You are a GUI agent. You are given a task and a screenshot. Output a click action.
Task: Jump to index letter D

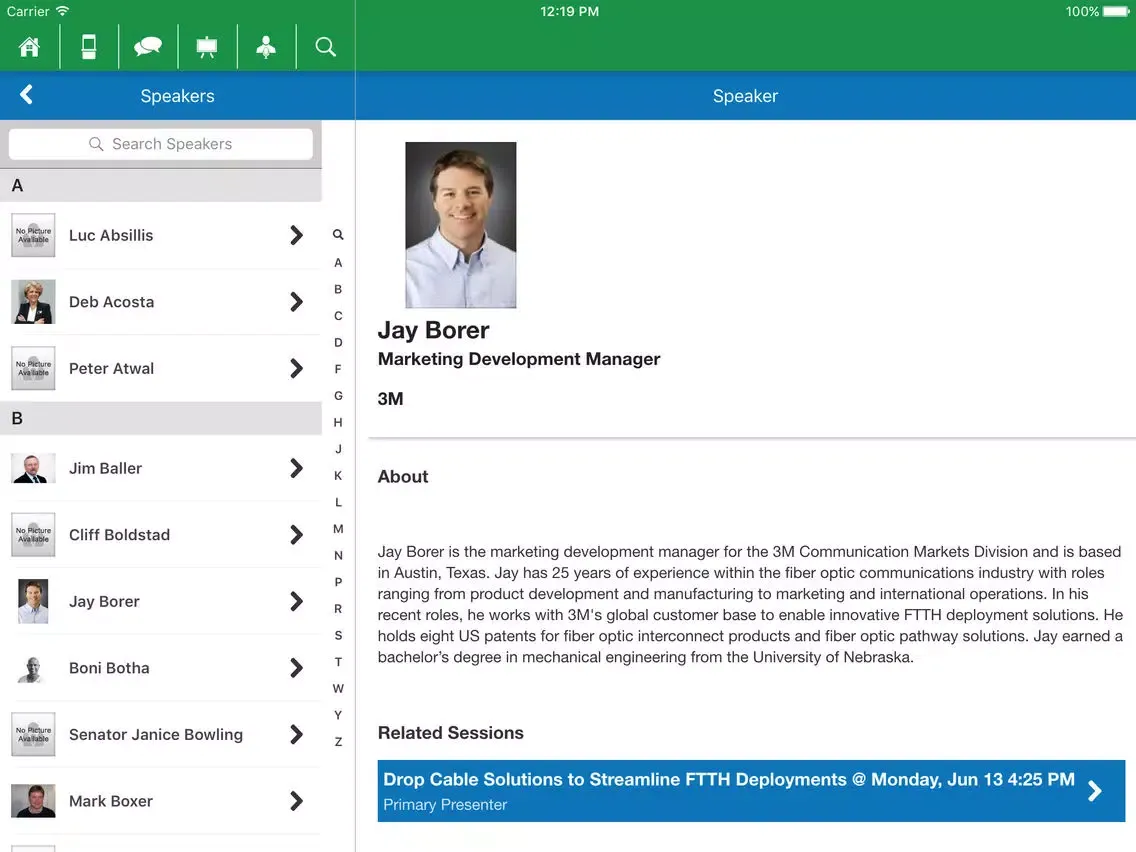tap(338, 343)
